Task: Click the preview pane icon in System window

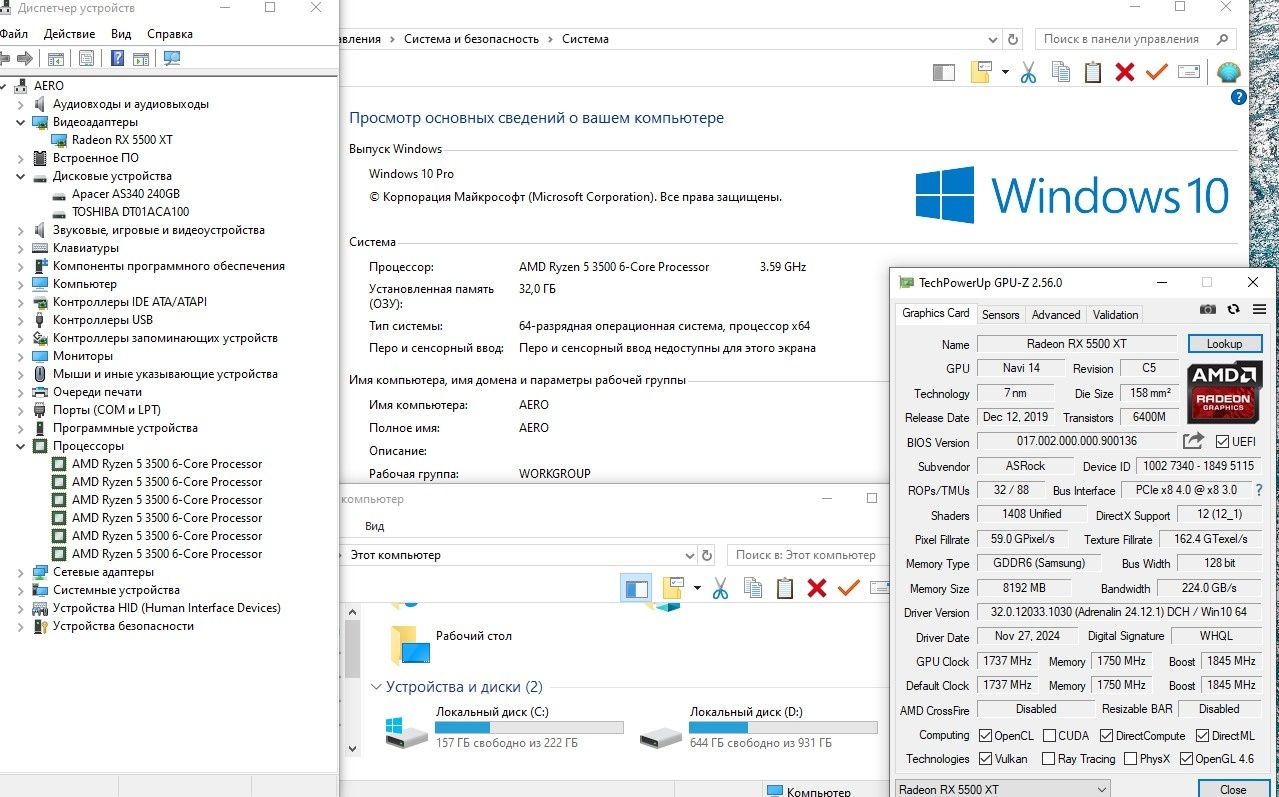Action: point(943,72)
